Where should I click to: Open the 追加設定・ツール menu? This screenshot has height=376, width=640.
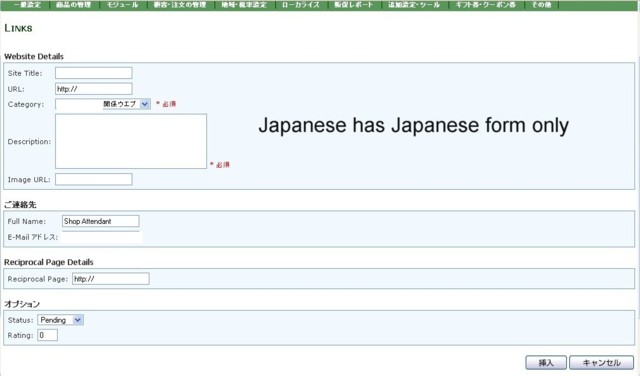[414, 5]
